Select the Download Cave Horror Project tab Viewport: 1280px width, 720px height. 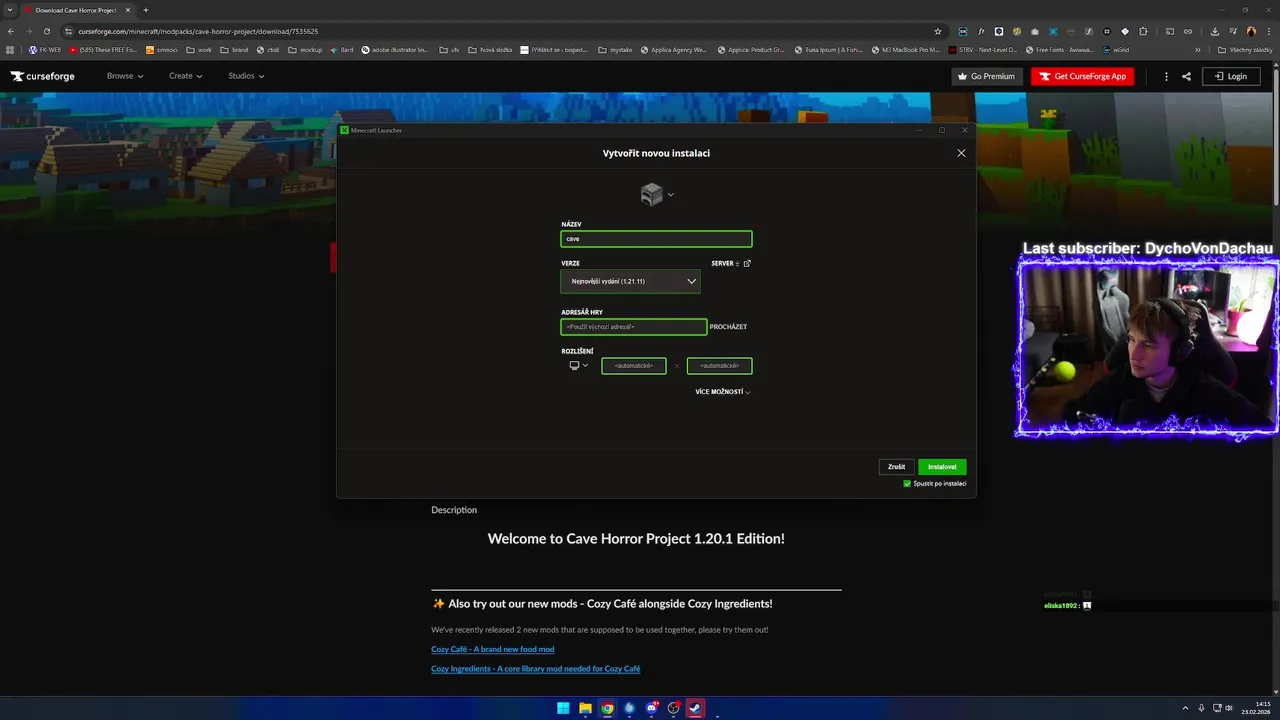[78, 10]
